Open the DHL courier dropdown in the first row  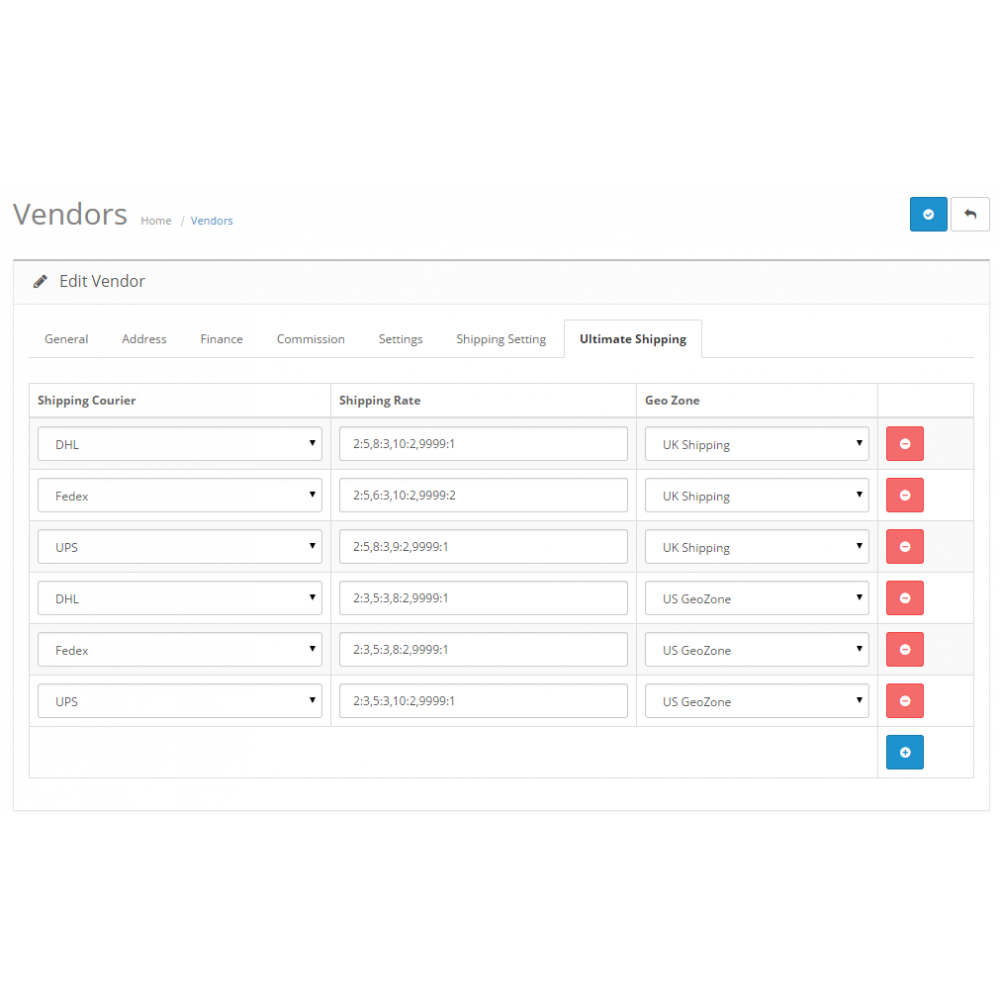tap(179, 443)
